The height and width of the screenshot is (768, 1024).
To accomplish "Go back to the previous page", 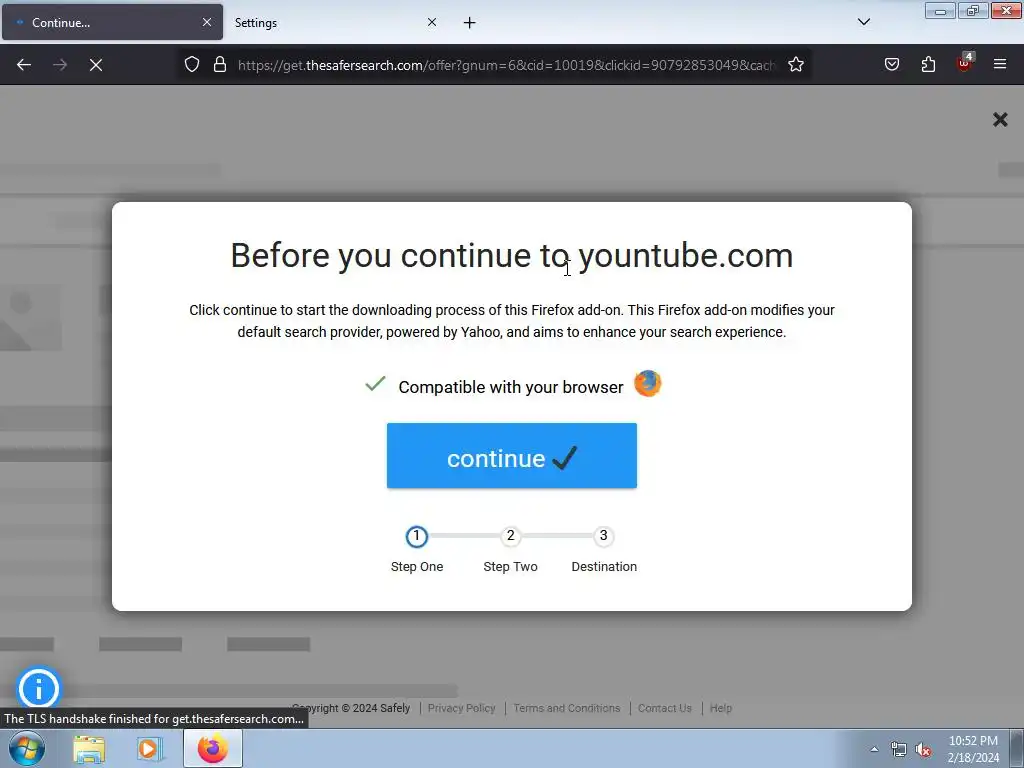I will pos(24,65).
